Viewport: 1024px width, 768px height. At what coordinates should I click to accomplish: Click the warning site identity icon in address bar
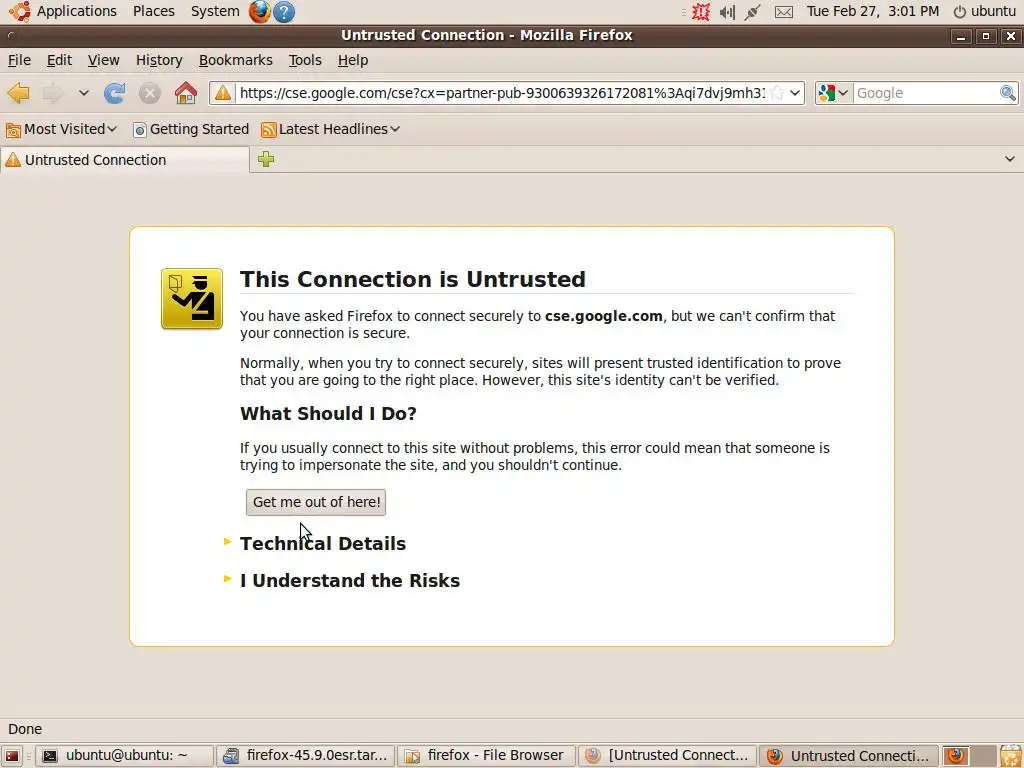click(223, 93)
